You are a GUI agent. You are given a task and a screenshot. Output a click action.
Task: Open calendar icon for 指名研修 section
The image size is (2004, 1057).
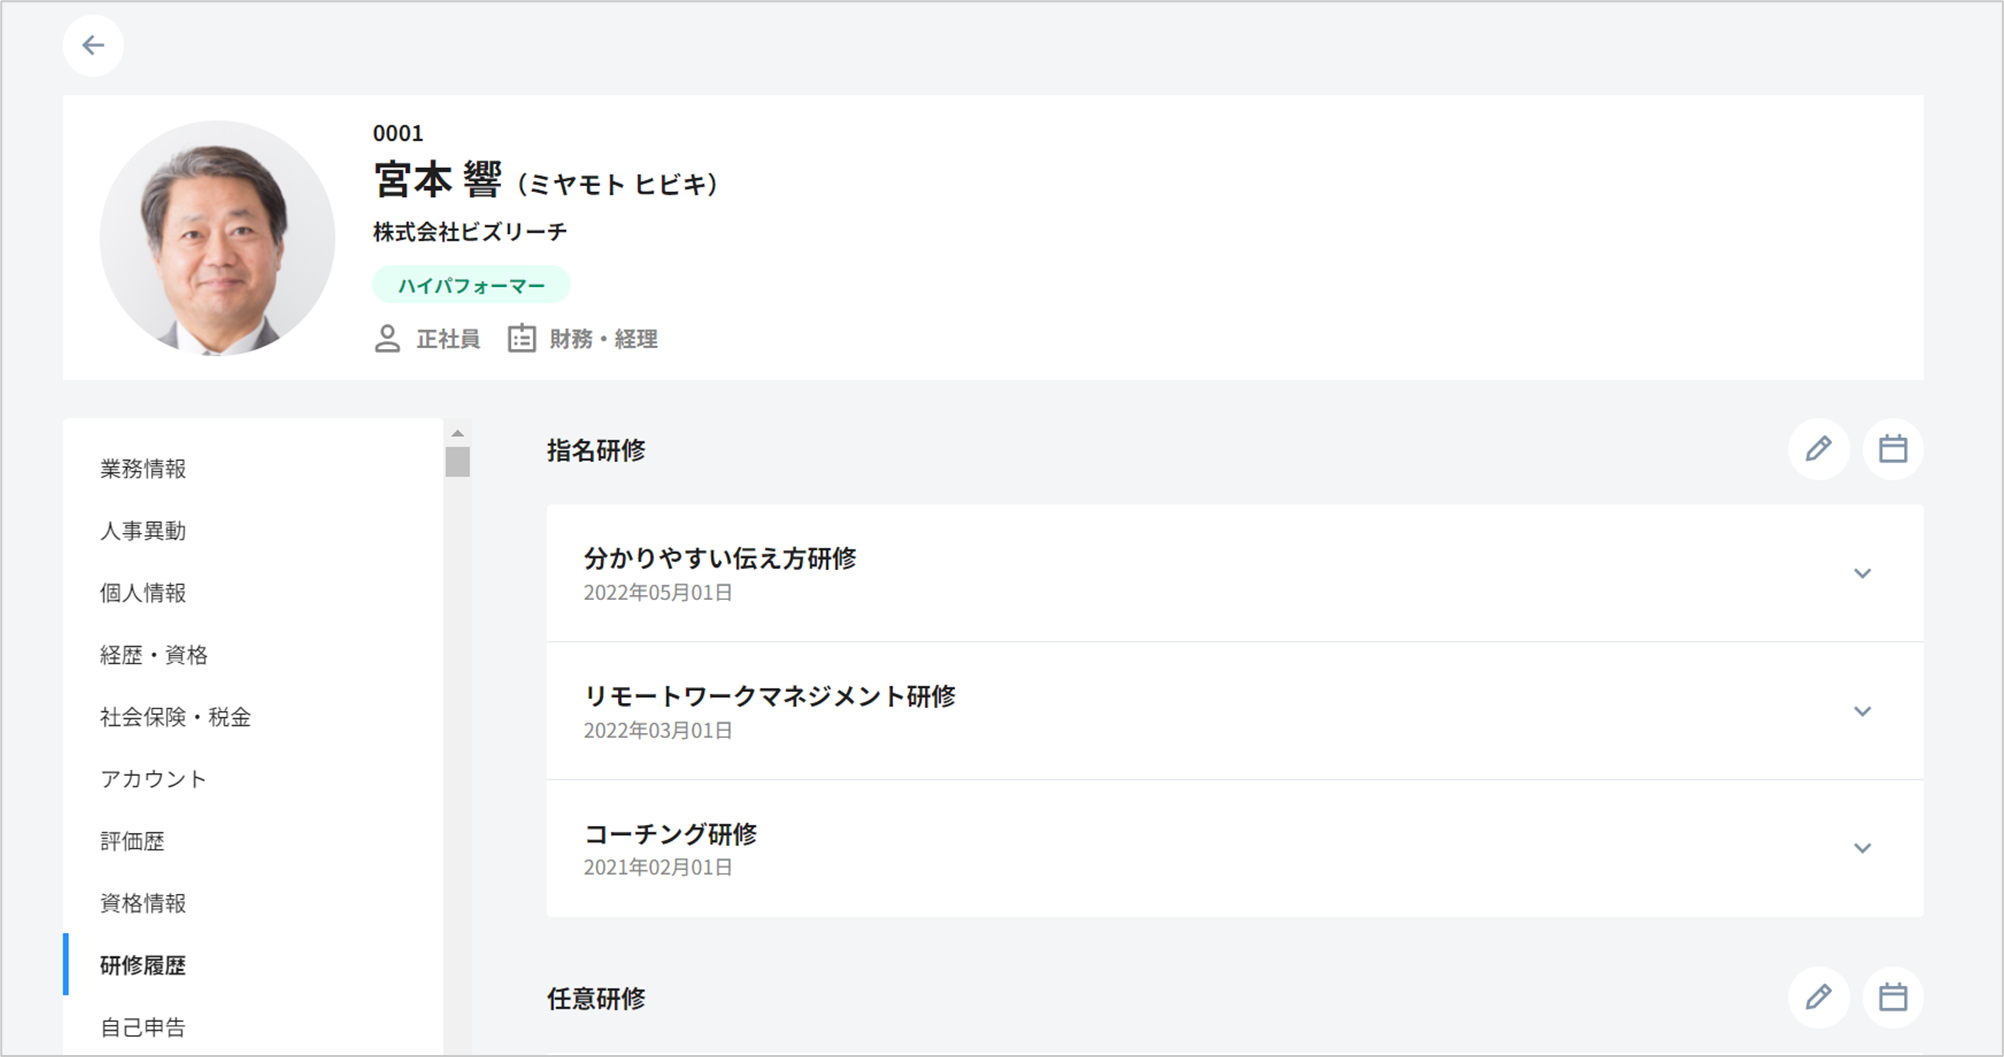(1892, 449)
